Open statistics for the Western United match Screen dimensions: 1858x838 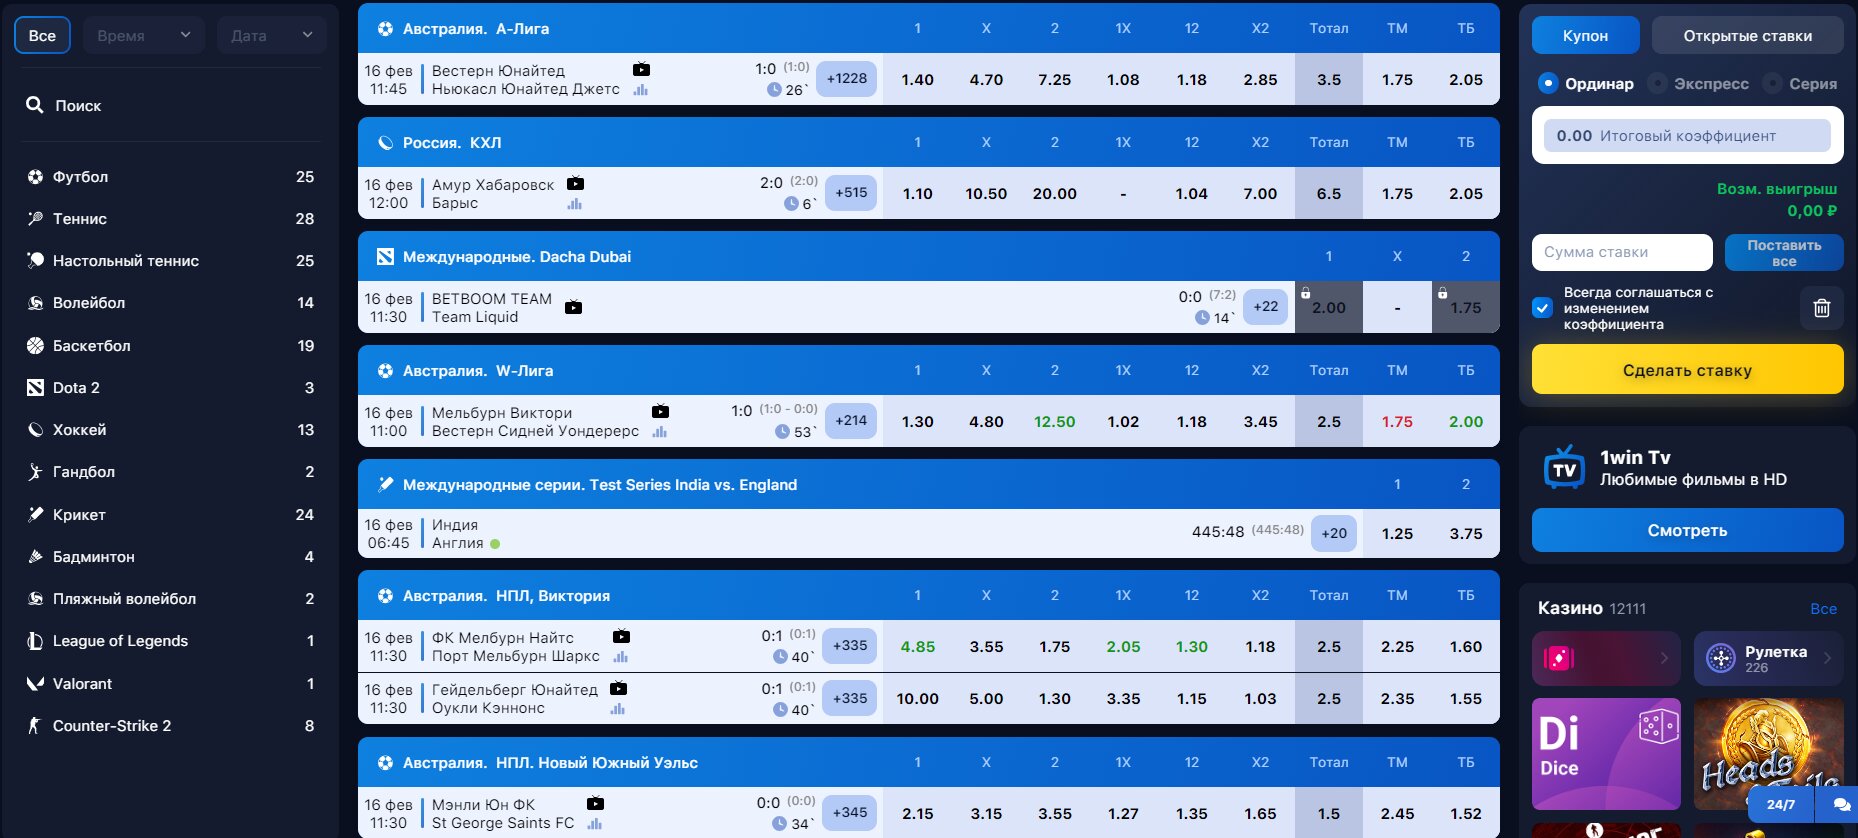[x=640, y=90]
